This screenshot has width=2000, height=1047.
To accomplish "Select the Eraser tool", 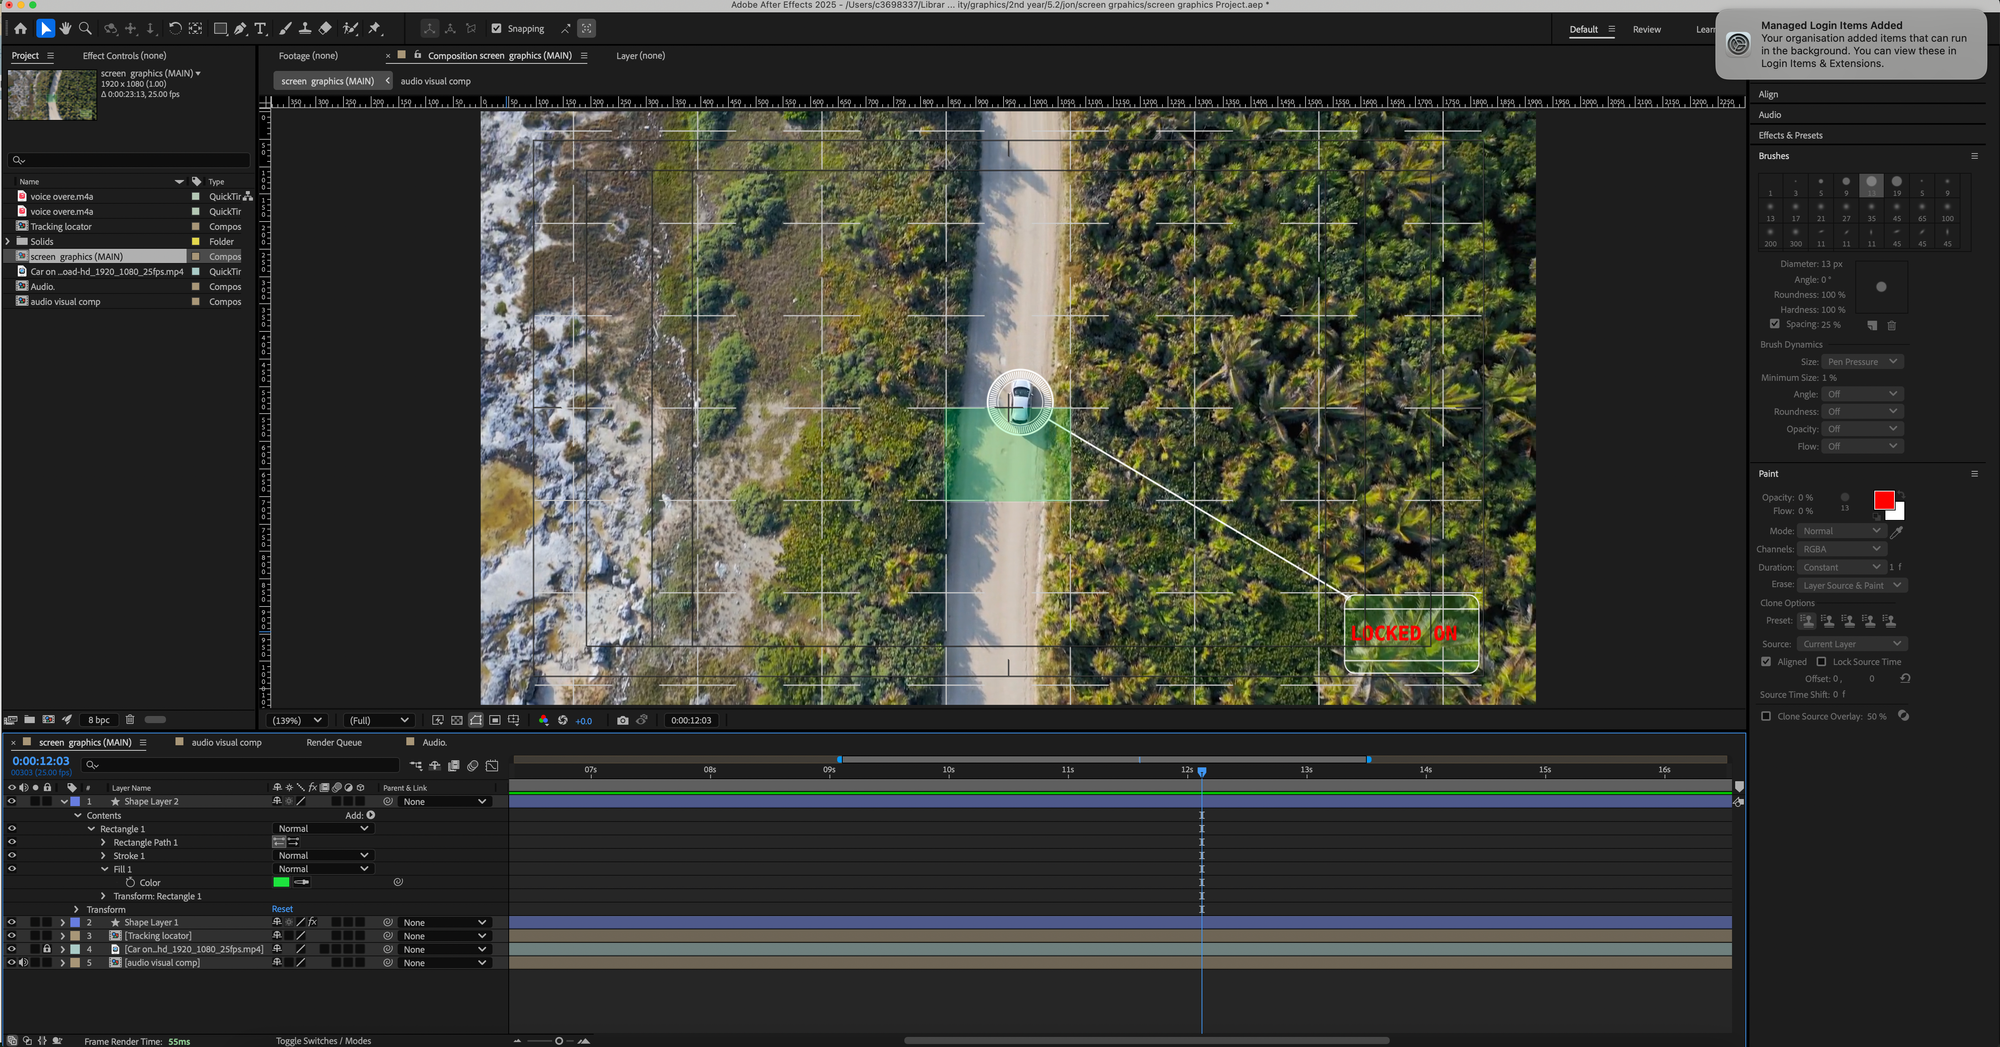I will (325, 29).
